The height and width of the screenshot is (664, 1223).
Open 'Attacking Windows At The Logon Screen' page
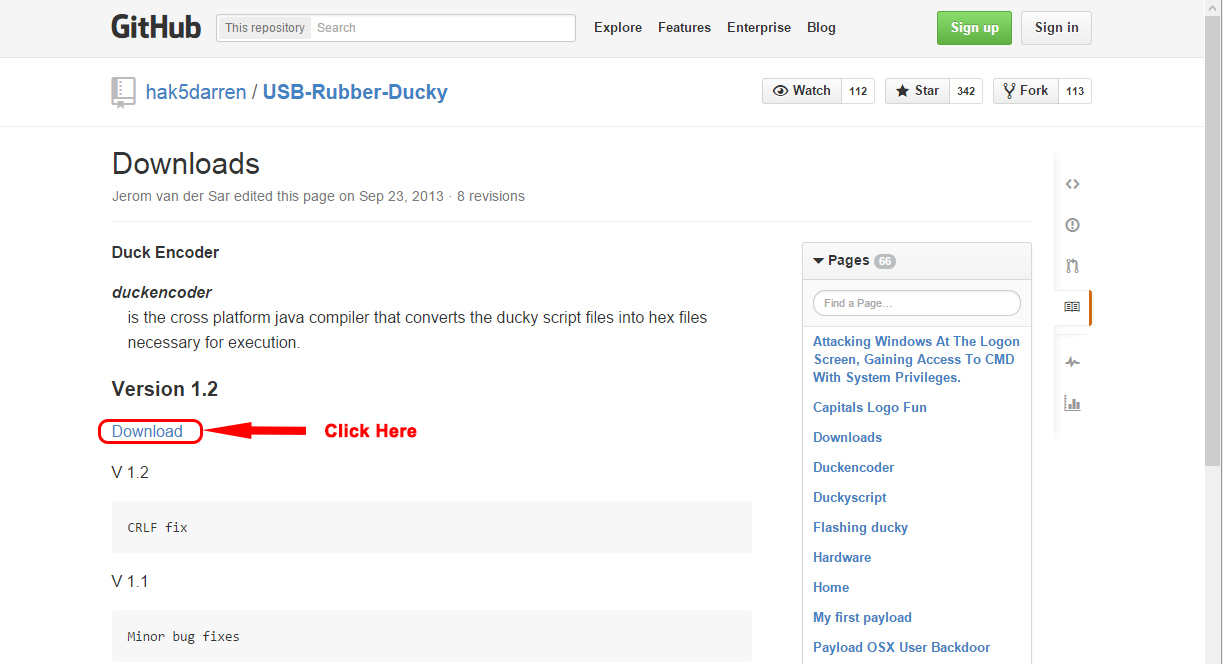(916, 360)
